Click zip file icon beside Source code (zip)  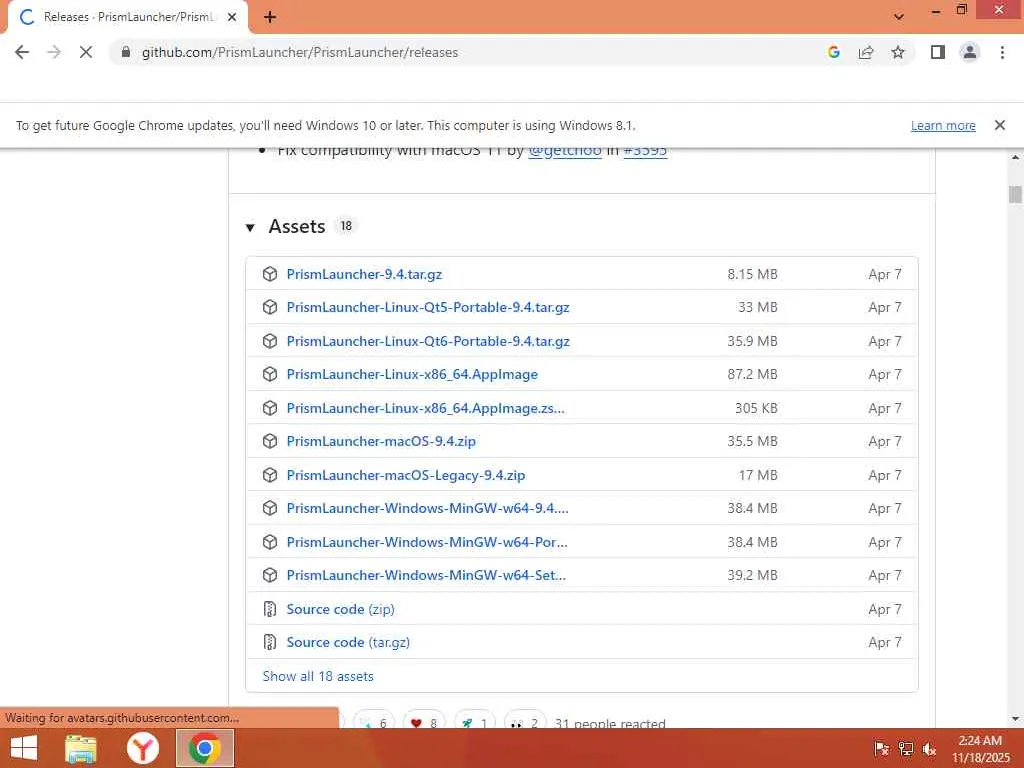270,609
